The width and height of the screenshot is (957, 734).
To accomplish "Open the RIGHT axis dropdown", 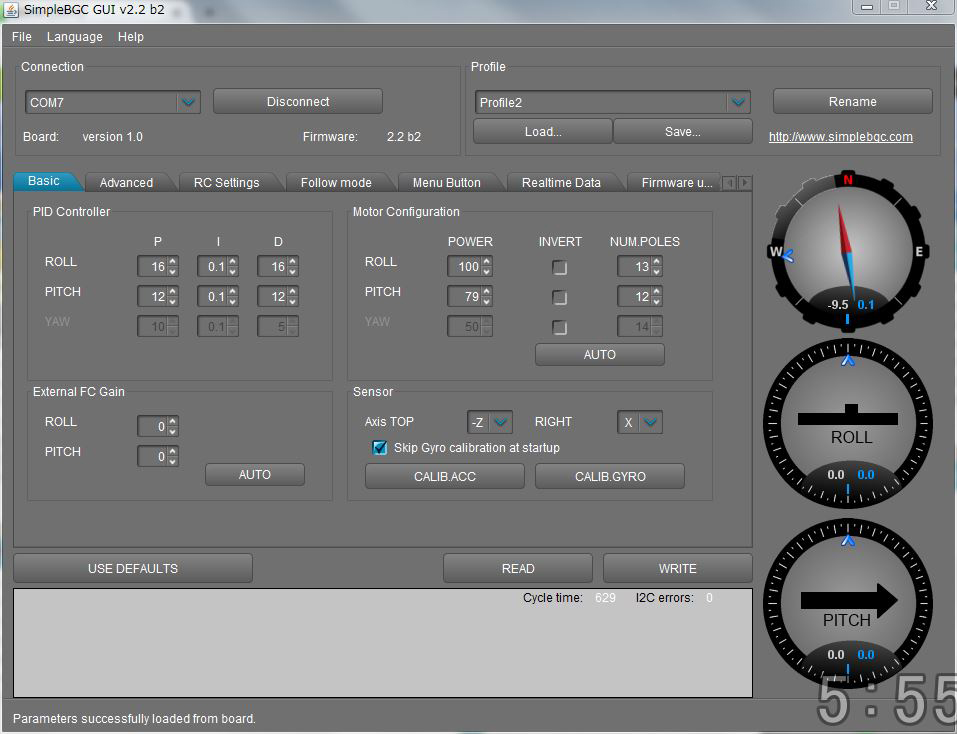I will (x=650, y=422).
